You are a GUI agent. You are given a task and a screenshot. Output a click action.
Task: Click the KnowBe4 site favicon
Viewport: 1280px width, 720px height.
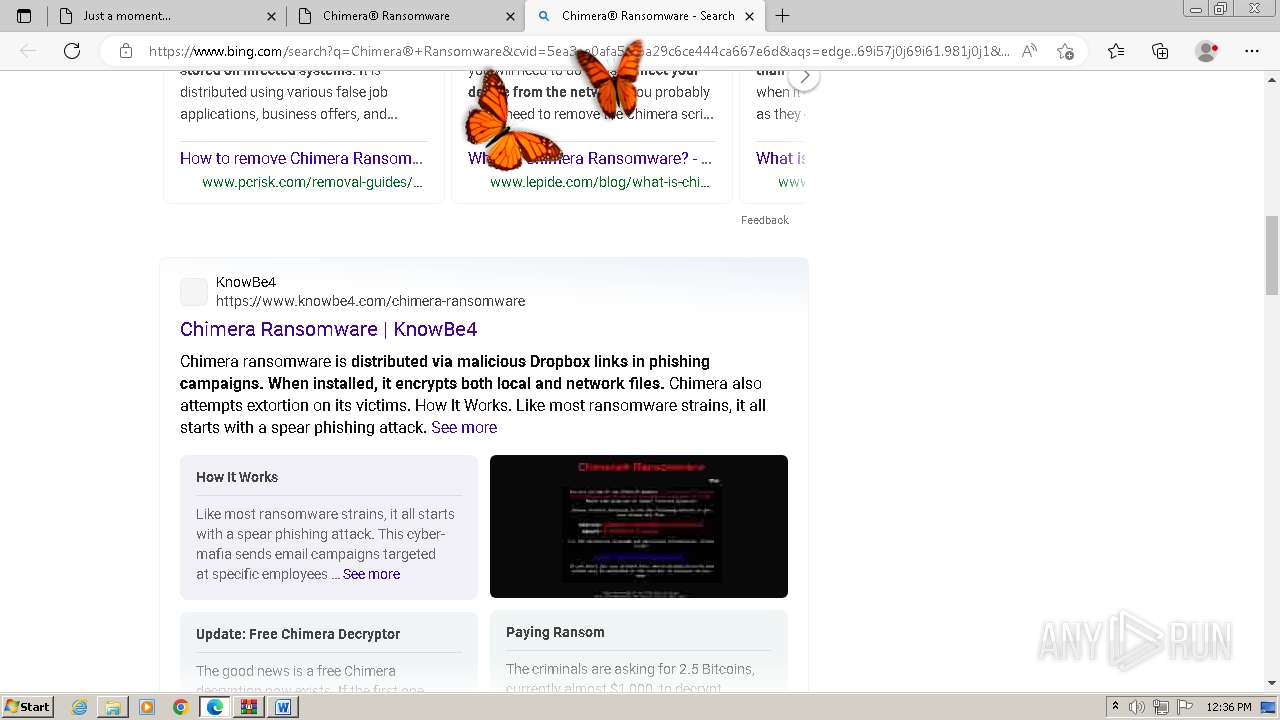pyautogui.click(x=194, y=292)
